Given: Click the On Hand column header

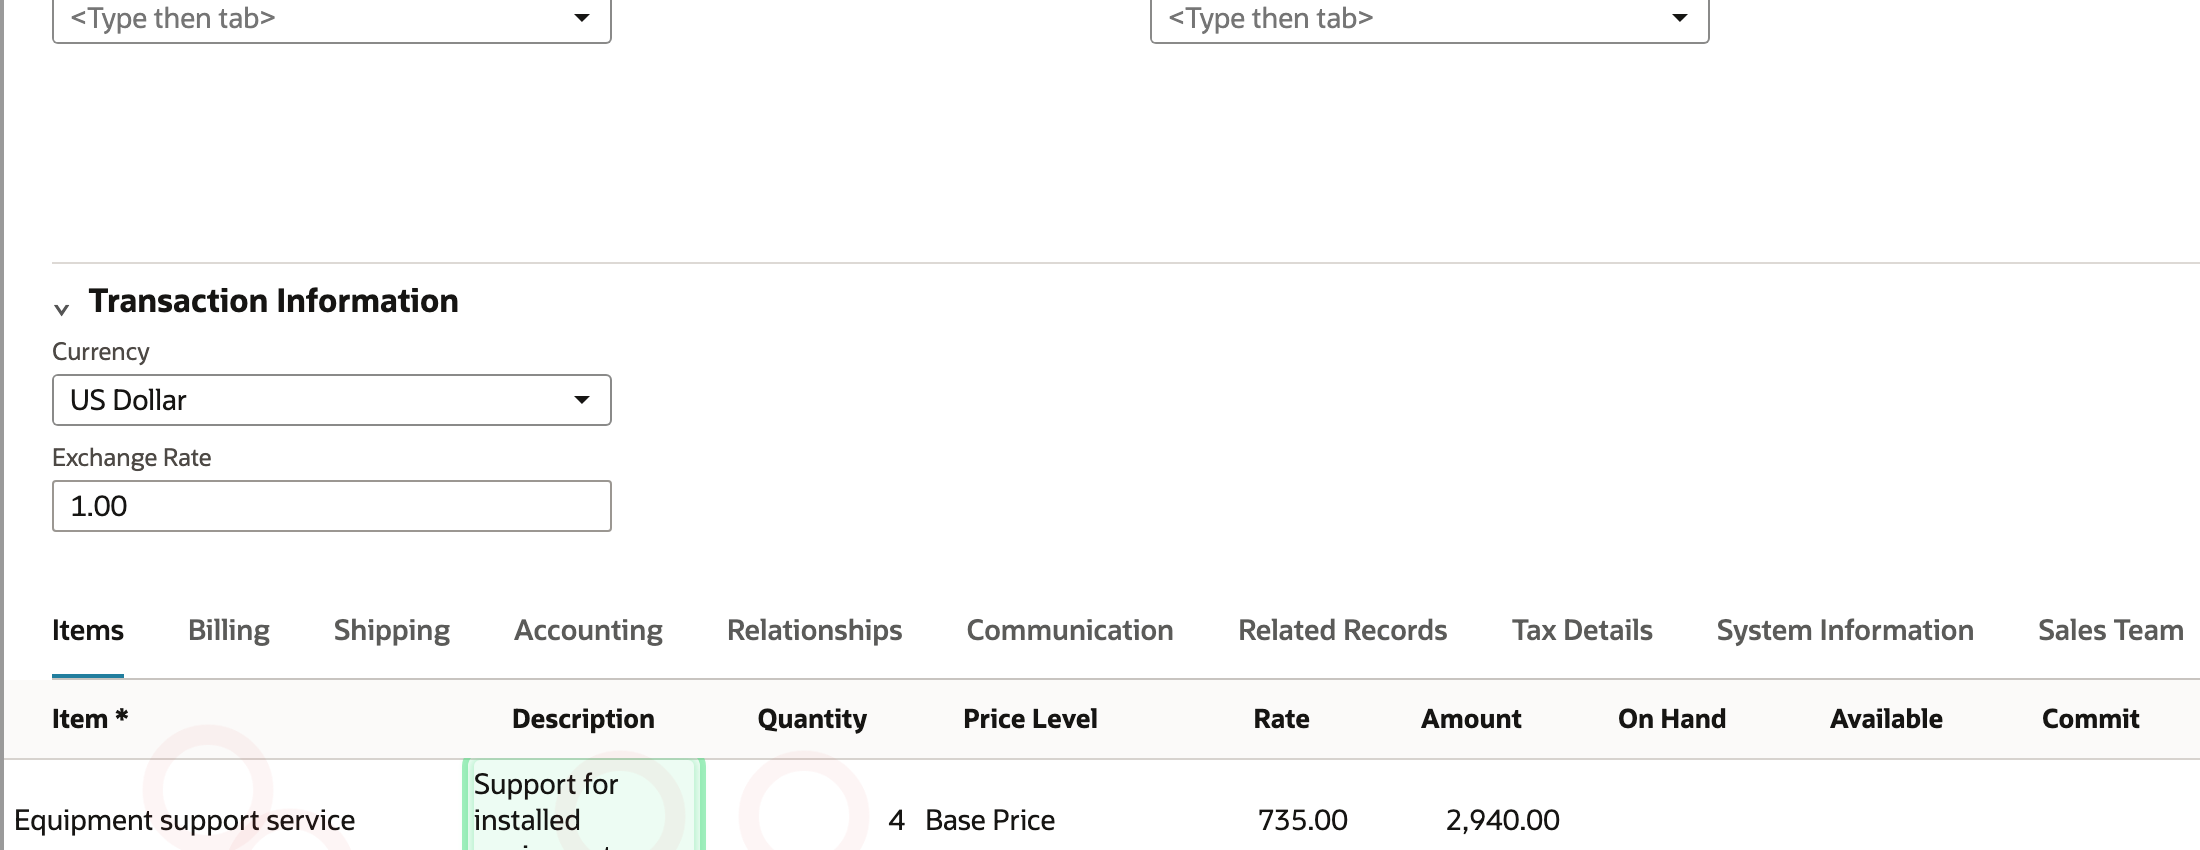Looking at the screenshot, I should 1672,719.
